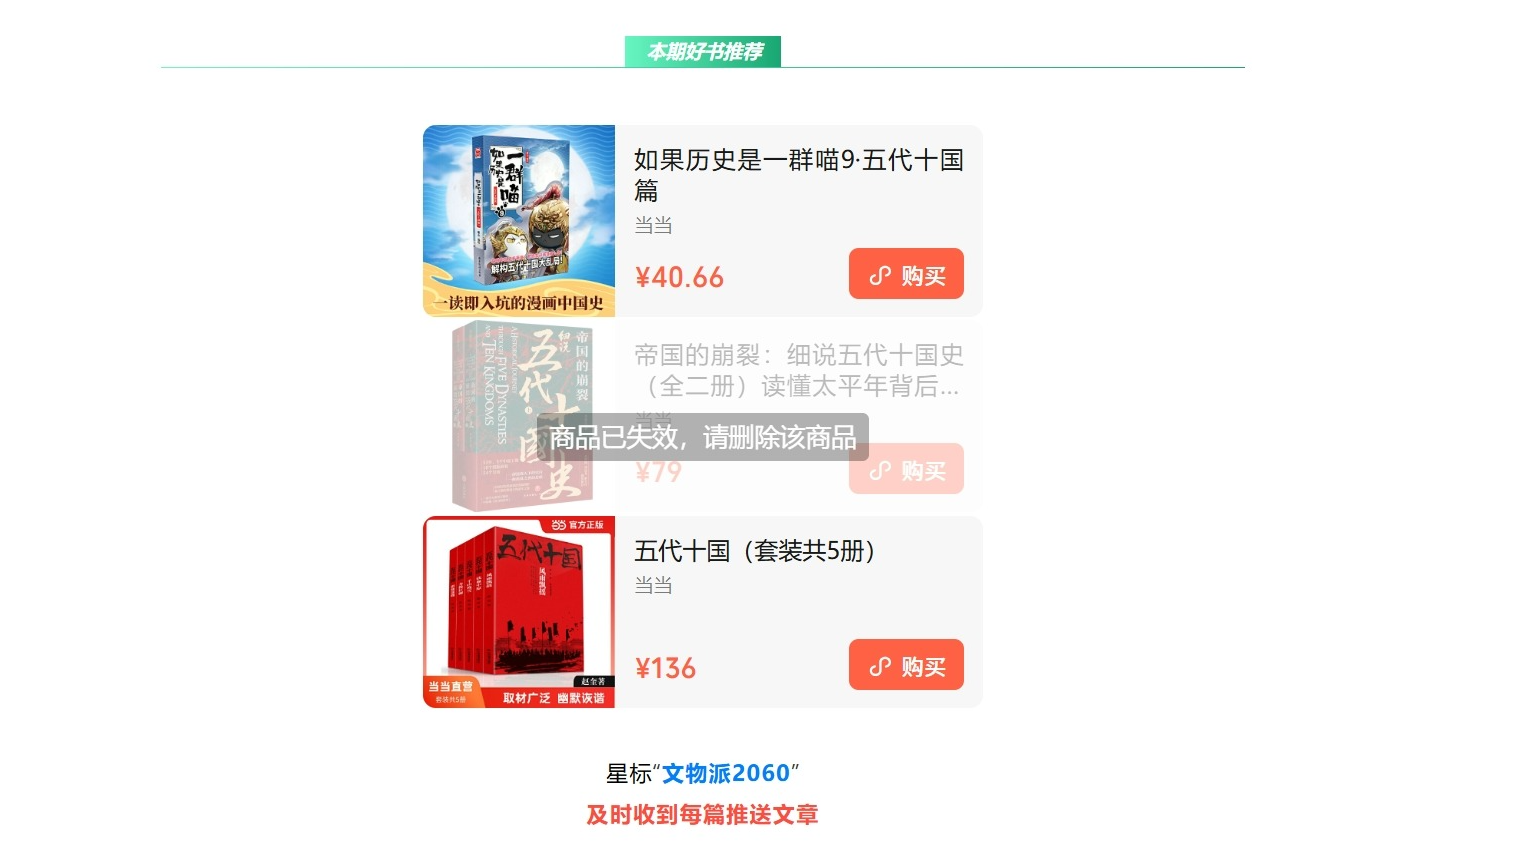Click the 商品已失效，请删除该商品 overlay message

pos(703,437)
